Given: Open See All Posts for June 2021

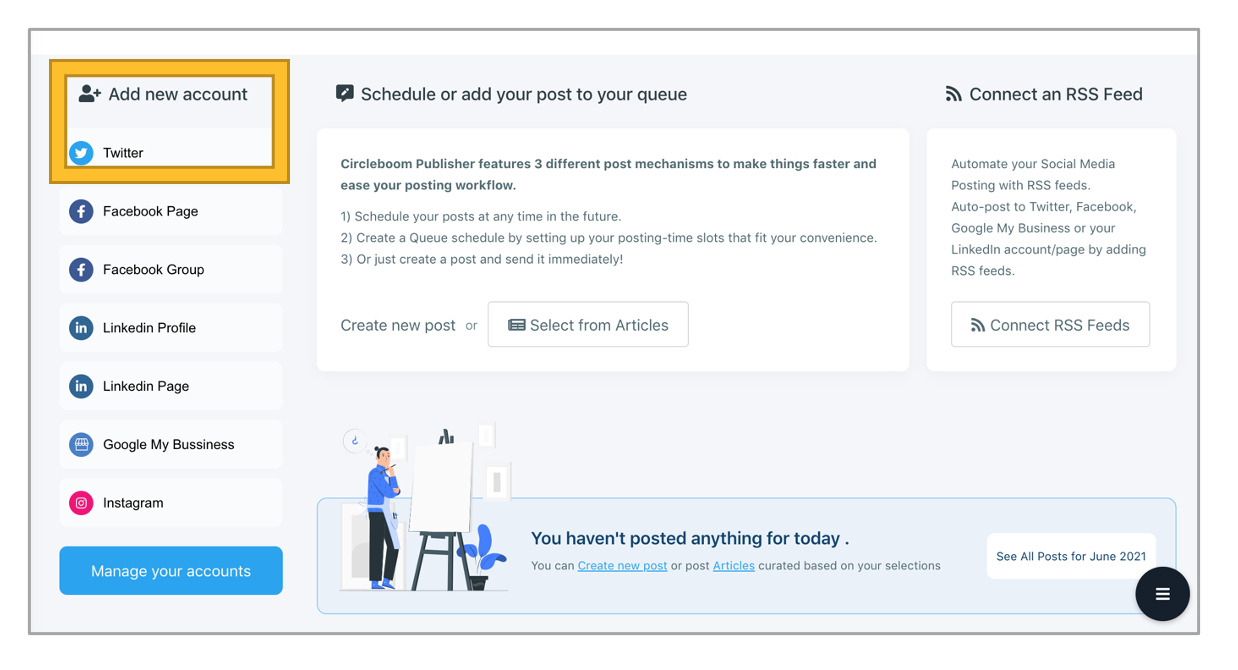Looking at the screenshot, I should pyautogui.click(x=1071, y=556).
